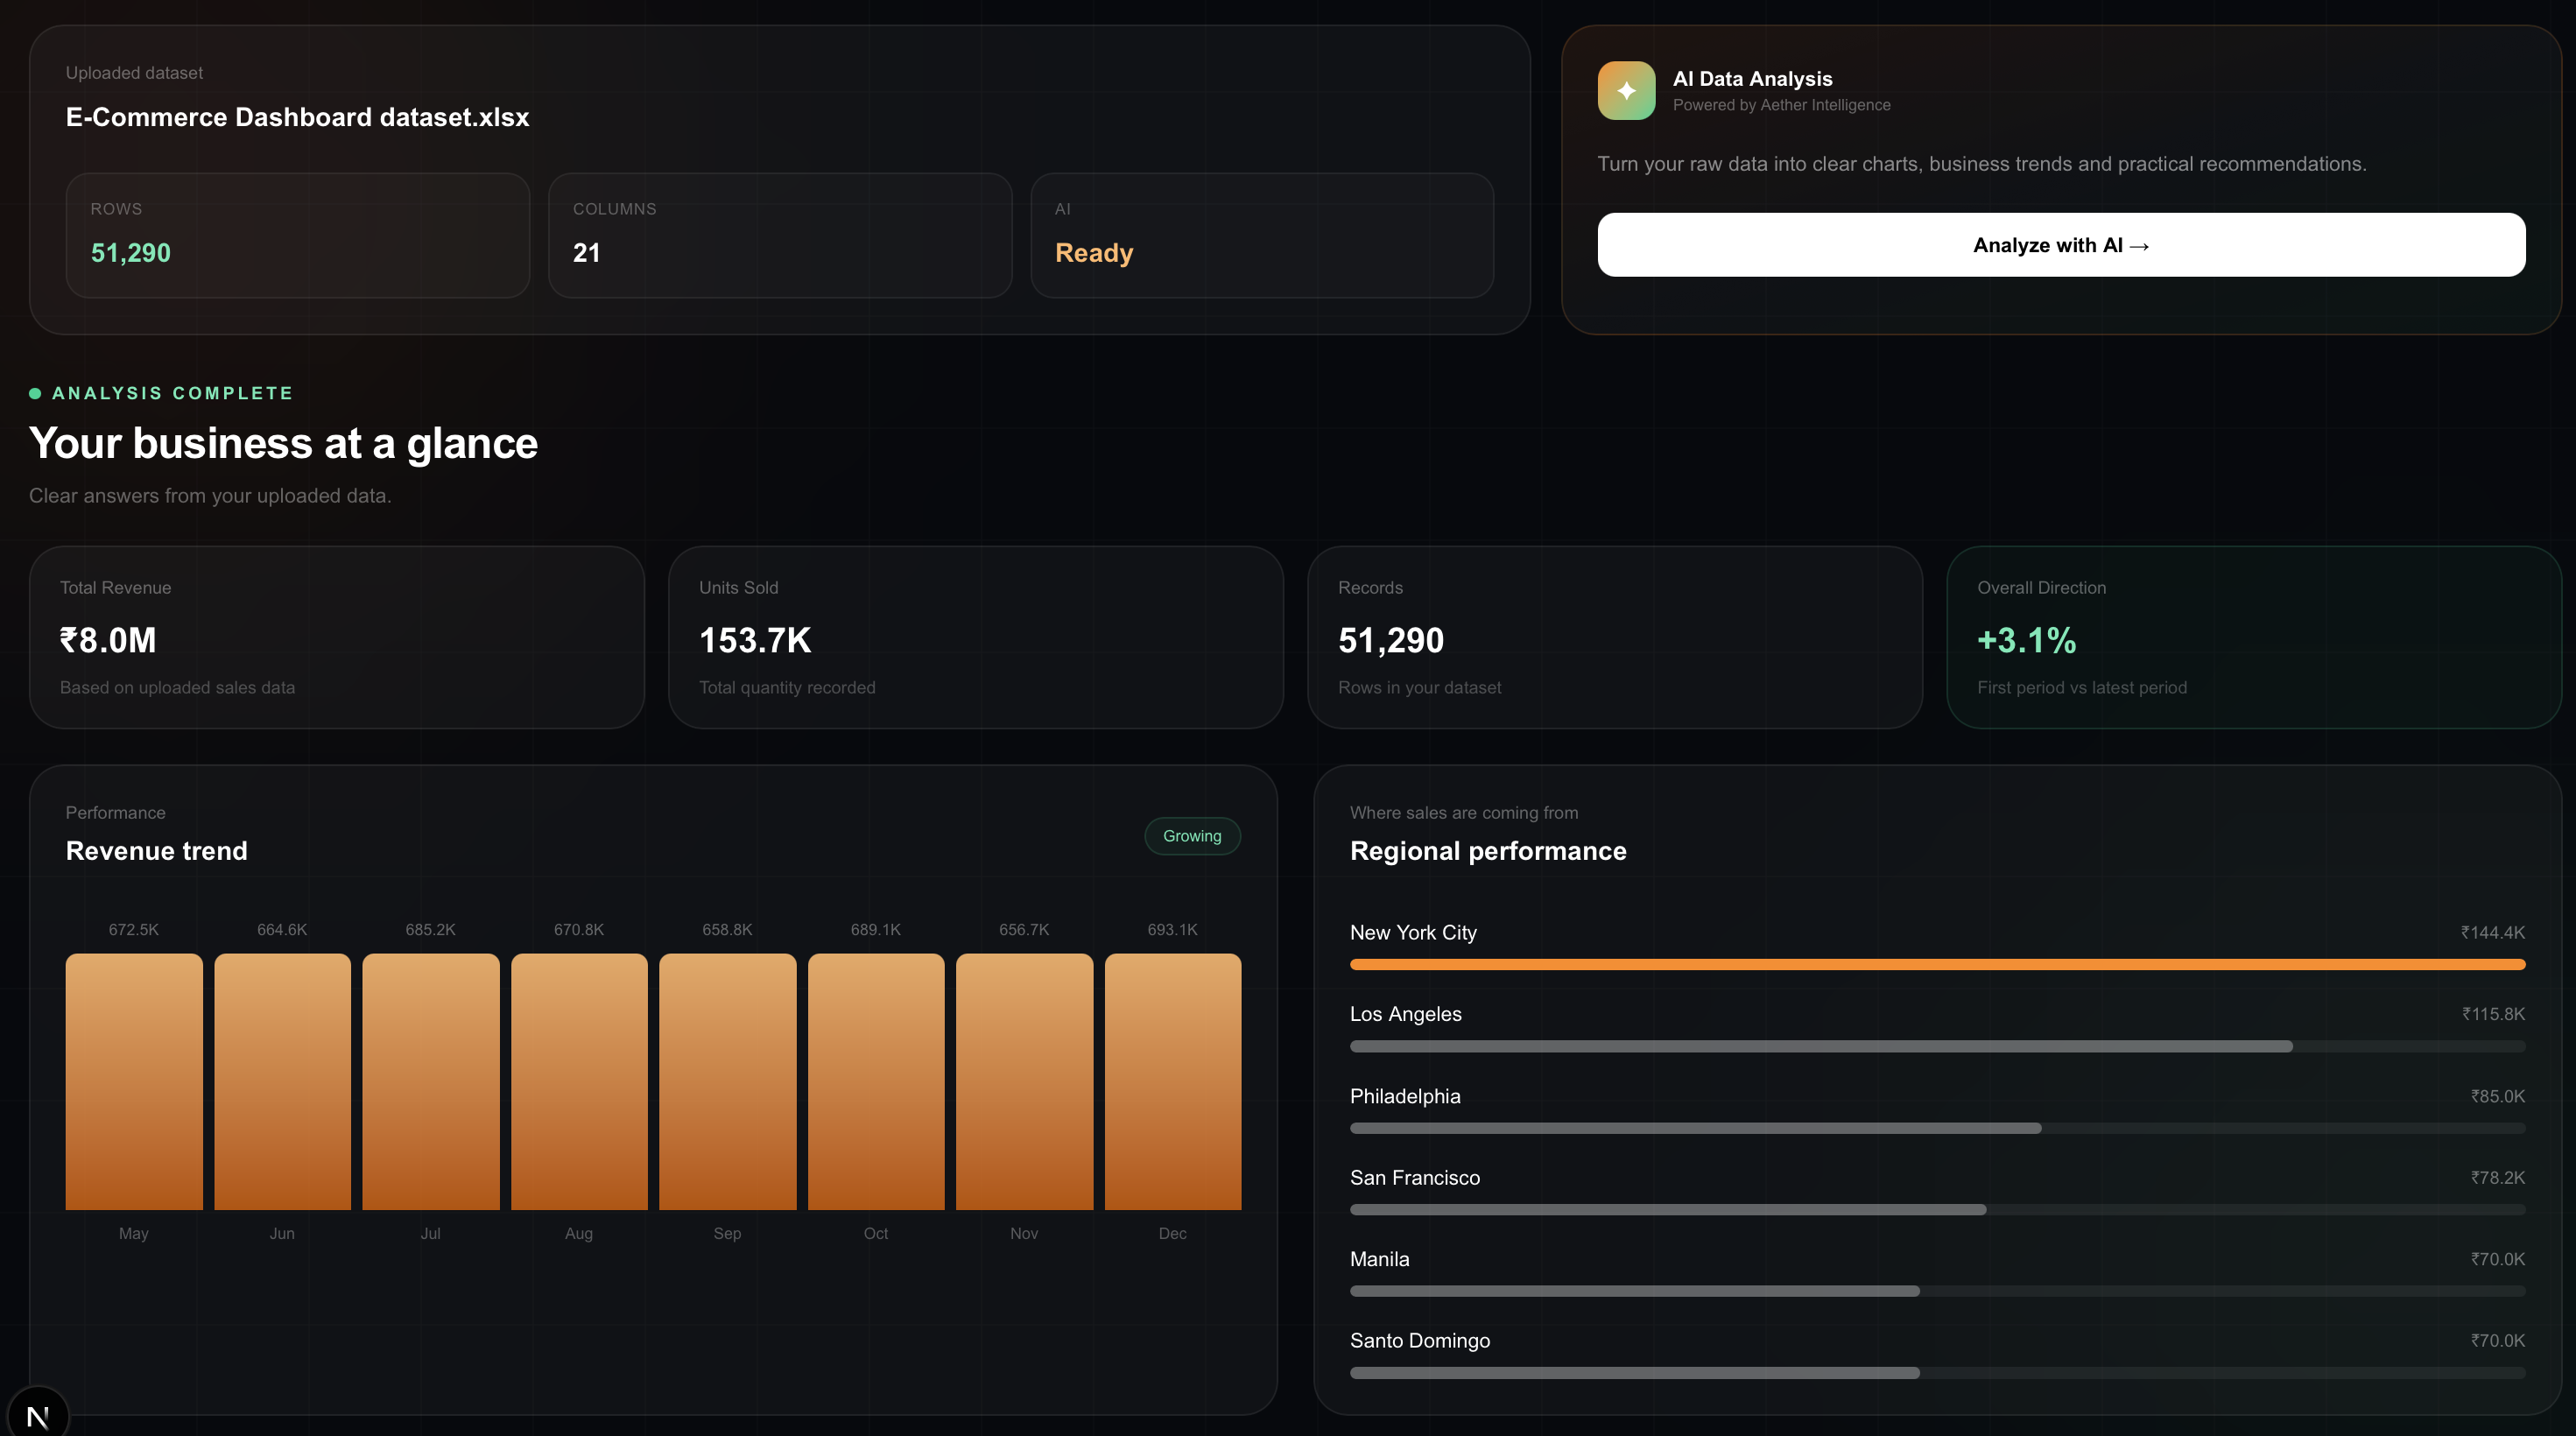Click the file name E-Commerce Dashboard dataset.xlsx

click(x=297, y=117)
